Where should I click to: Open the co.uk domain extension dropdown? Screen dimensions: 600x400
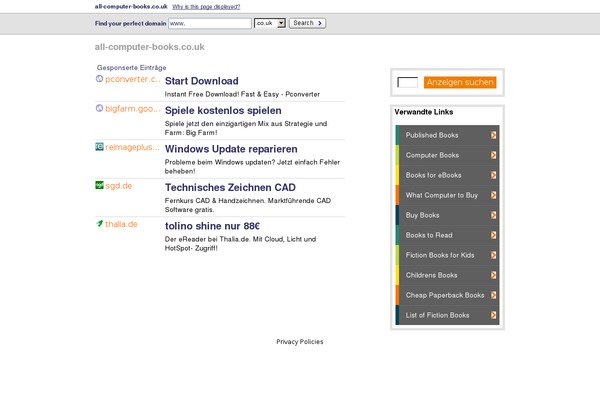pos(270,23)
